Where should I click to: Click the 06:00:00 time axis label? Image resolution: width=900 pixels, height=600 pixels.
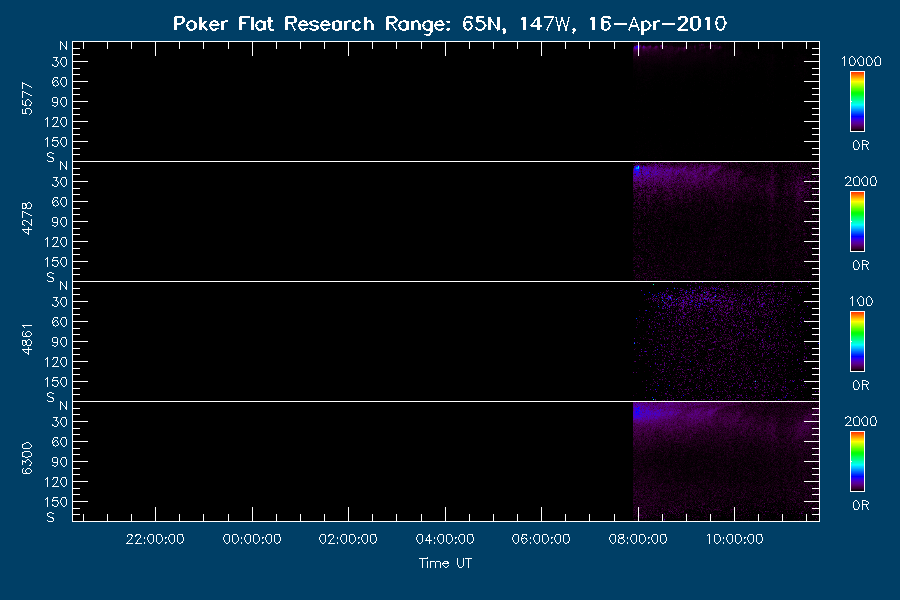pos(541,539)
